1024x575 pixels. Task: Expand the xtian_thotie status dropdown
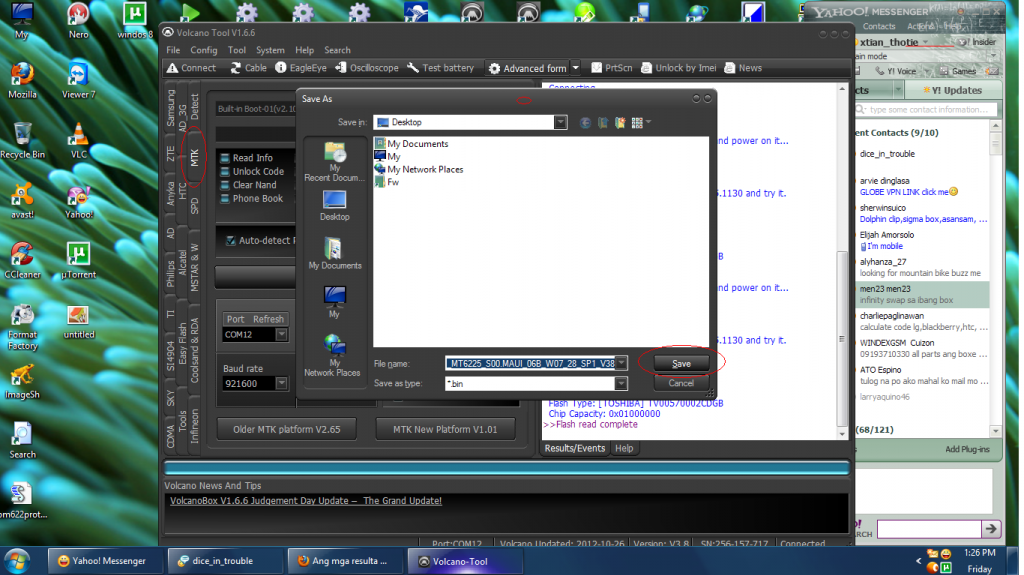(x=925, y=42)
